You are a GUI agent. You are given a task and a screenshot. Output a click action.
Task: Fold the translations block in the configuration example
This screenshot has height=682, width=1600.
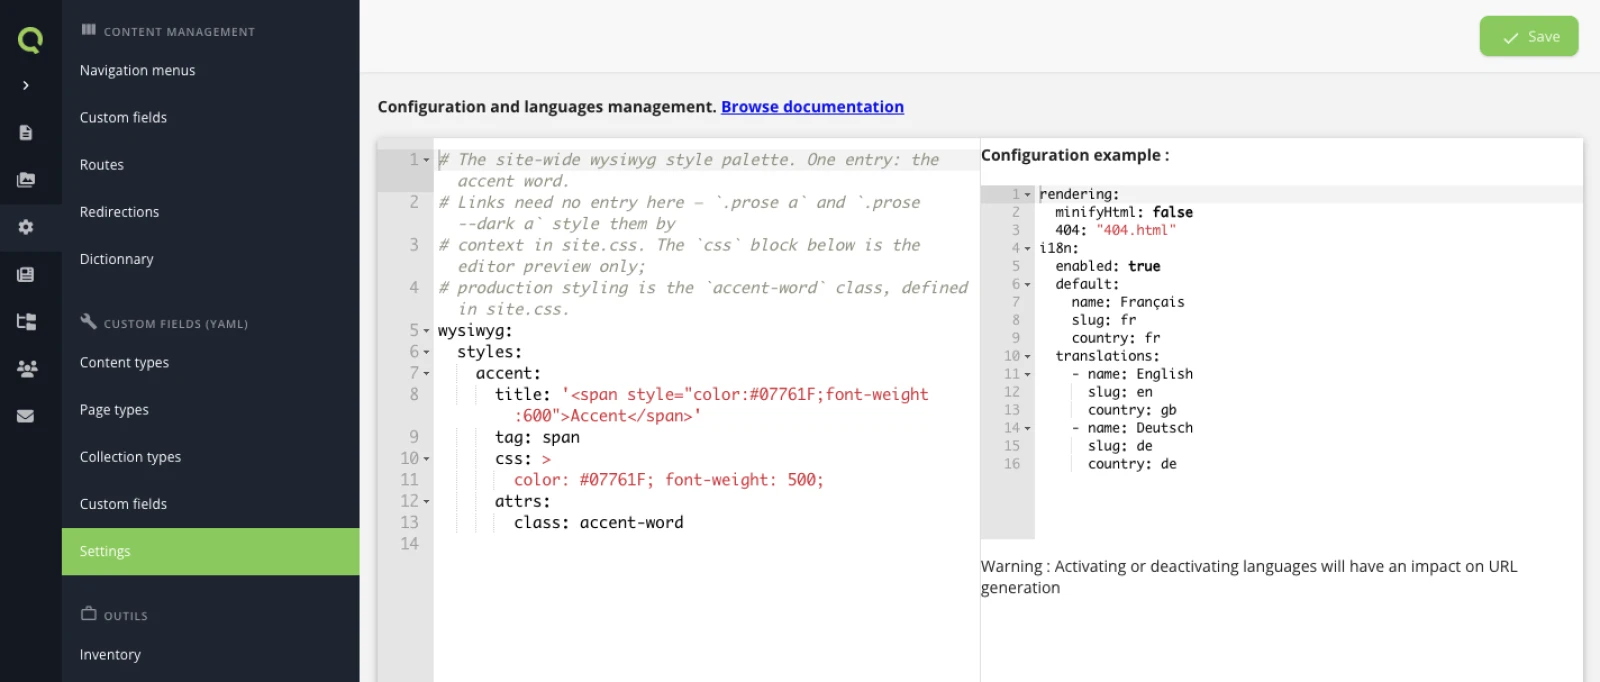1028,357
